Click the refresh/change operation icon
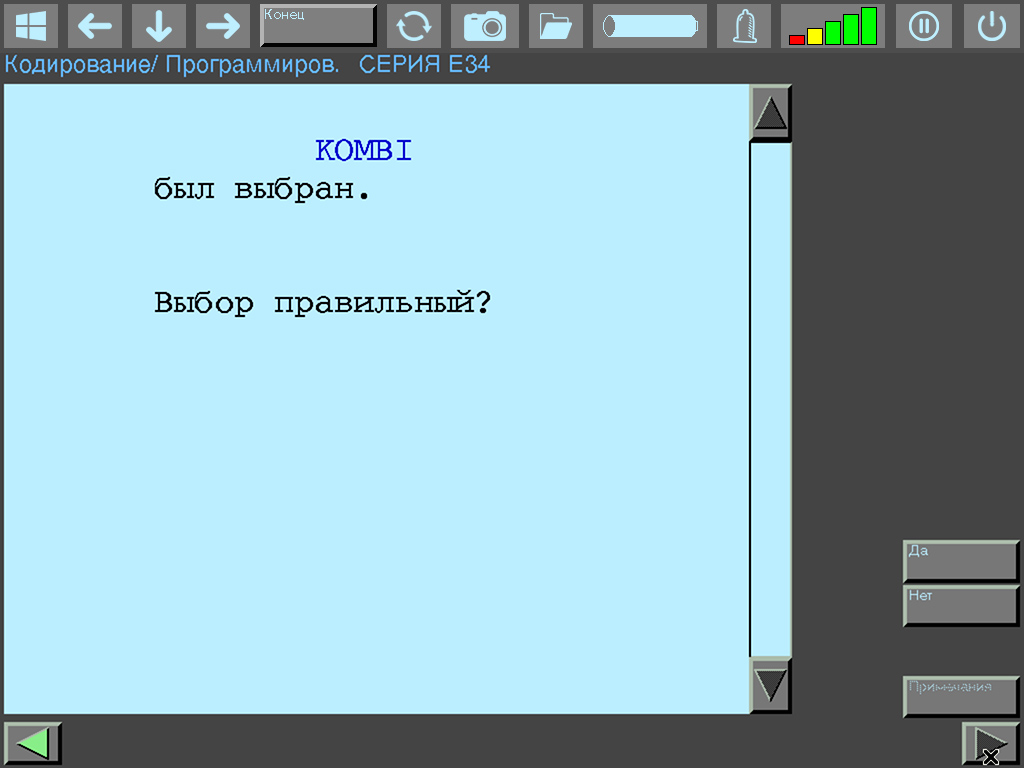This screenshot has width=1024, height=768. (414, 26)
